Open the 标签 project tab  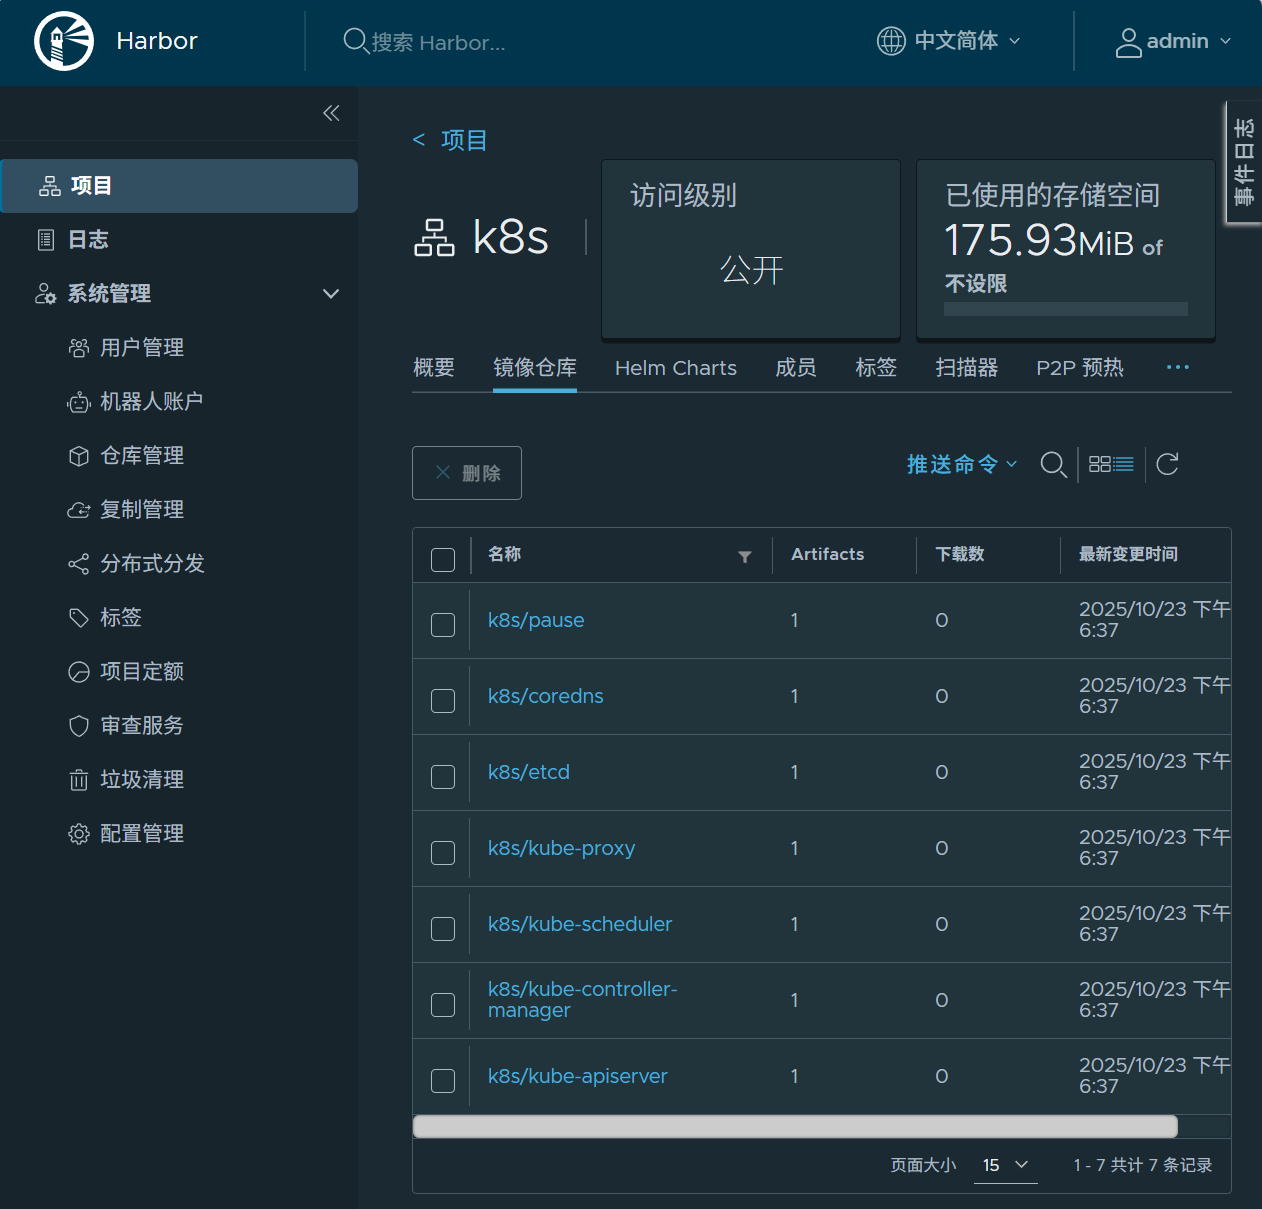coord(876,368)
